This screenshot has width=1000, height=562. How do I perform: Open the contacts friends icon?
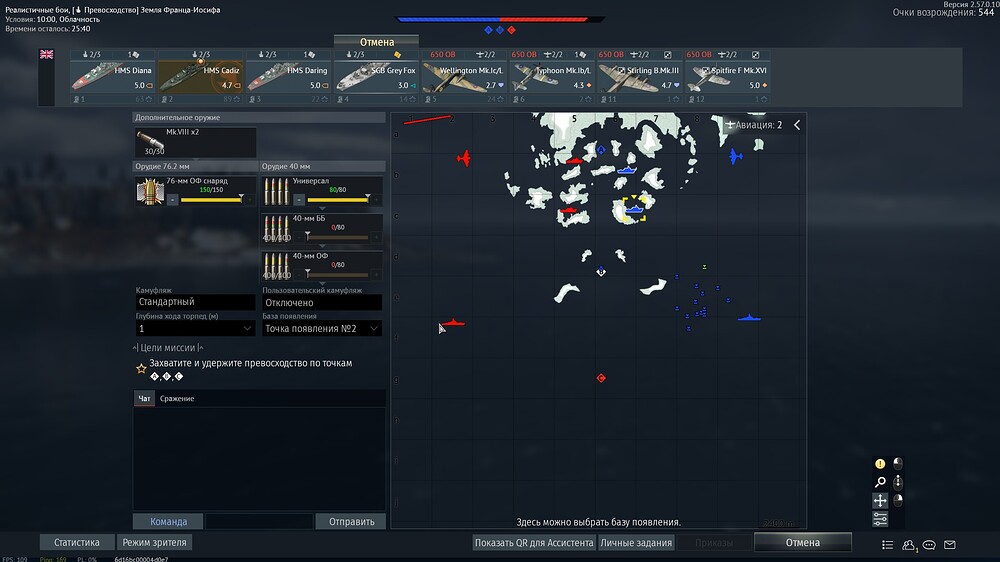coord(908,545)
